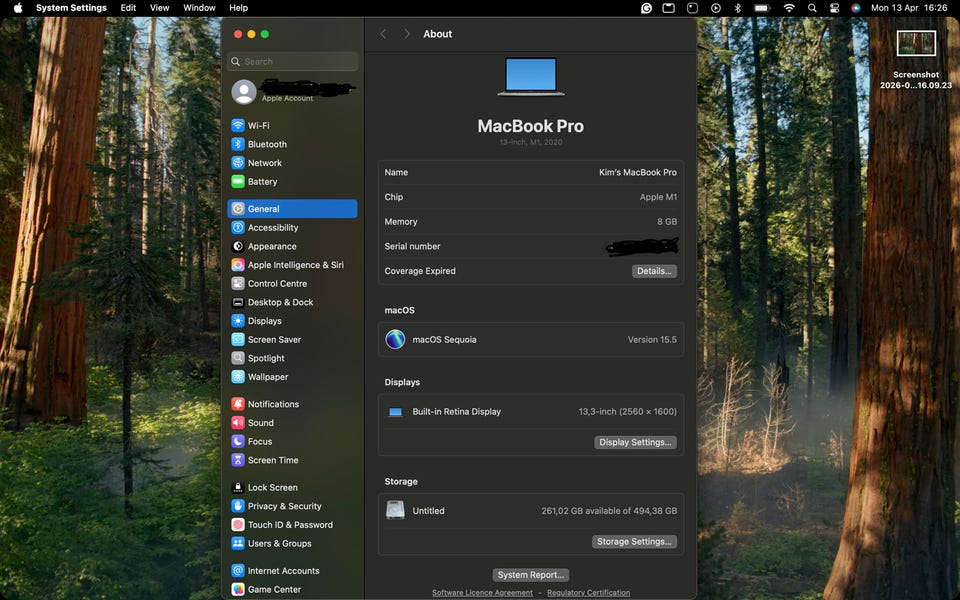Open Displays in the sidebar

click(x=292, y=321)
